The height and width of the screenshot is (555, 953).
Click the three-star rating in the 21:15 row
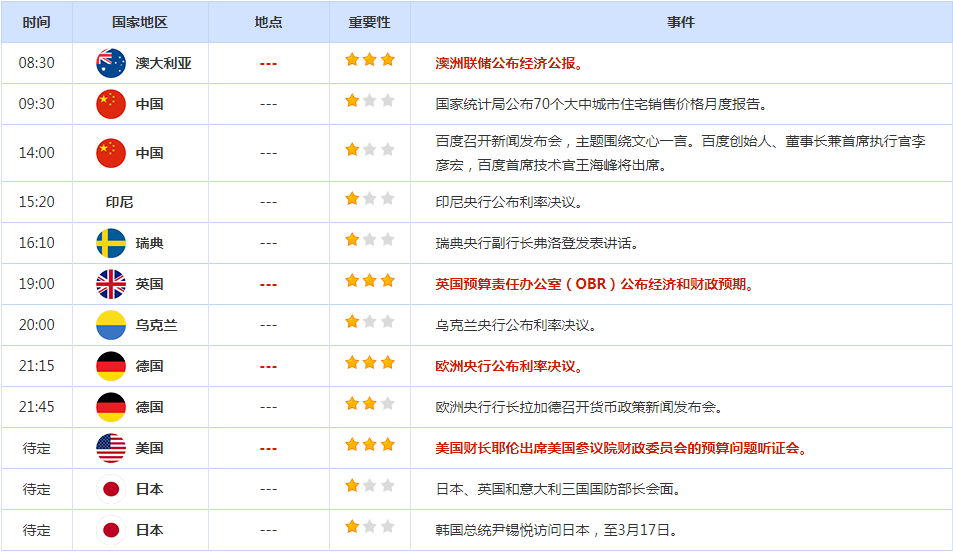[370, 363]
